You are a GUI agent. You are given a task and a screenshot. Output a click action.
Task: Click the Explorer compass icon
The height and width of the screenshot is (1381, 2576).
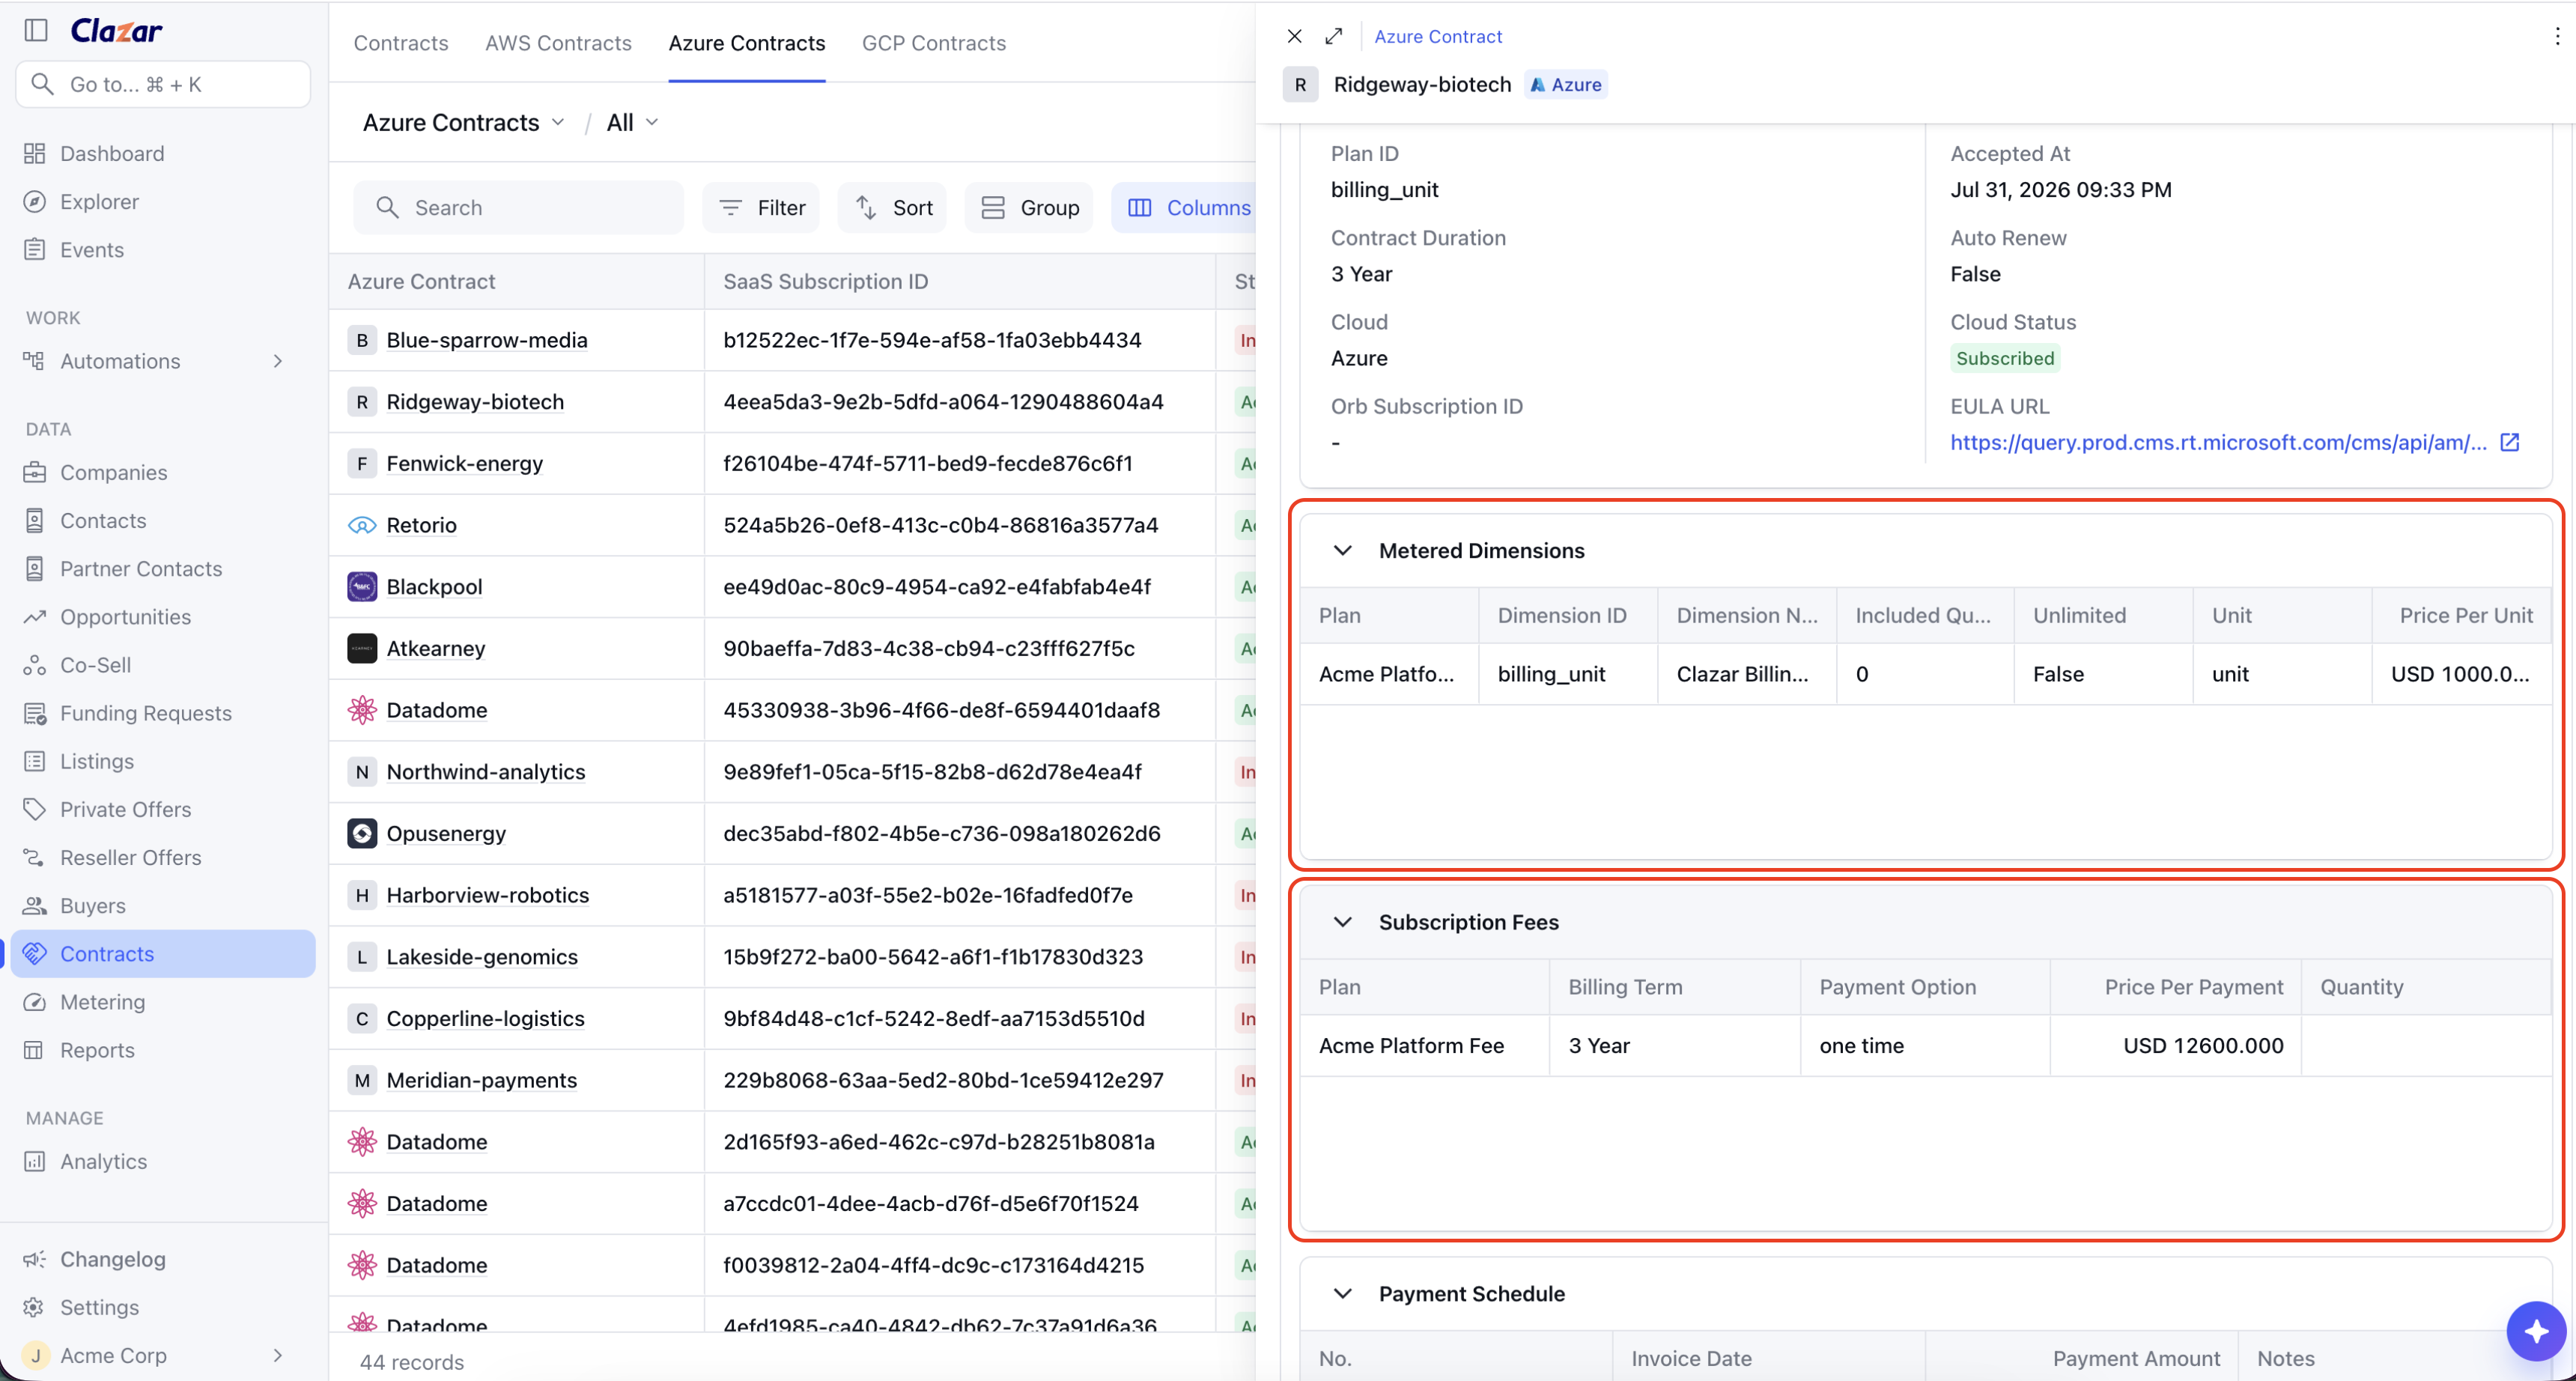click(35, 201)
